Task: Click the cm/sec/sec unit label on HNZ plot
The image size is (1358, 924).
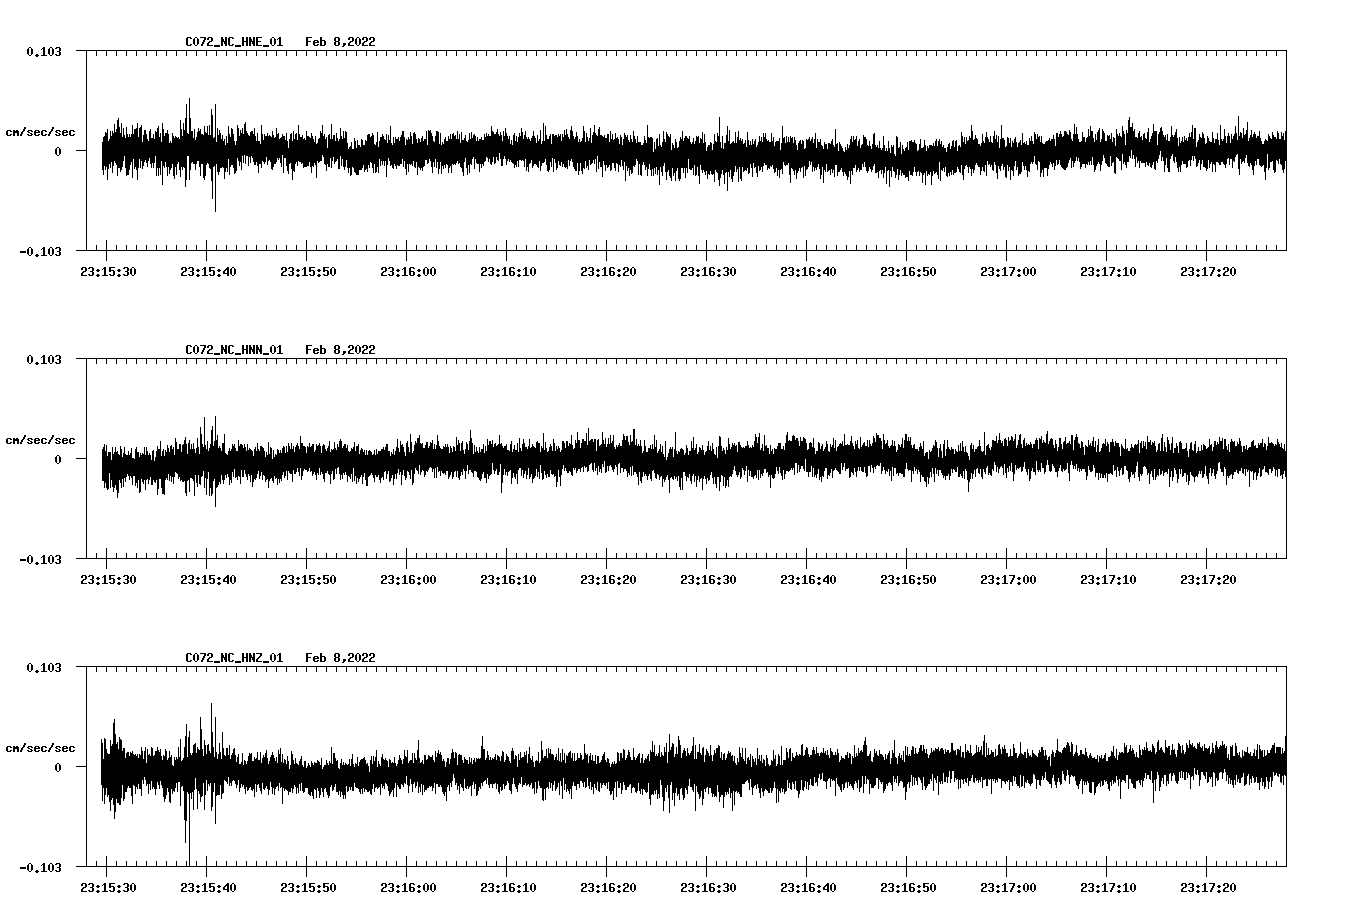Action: tap(40, 748)
